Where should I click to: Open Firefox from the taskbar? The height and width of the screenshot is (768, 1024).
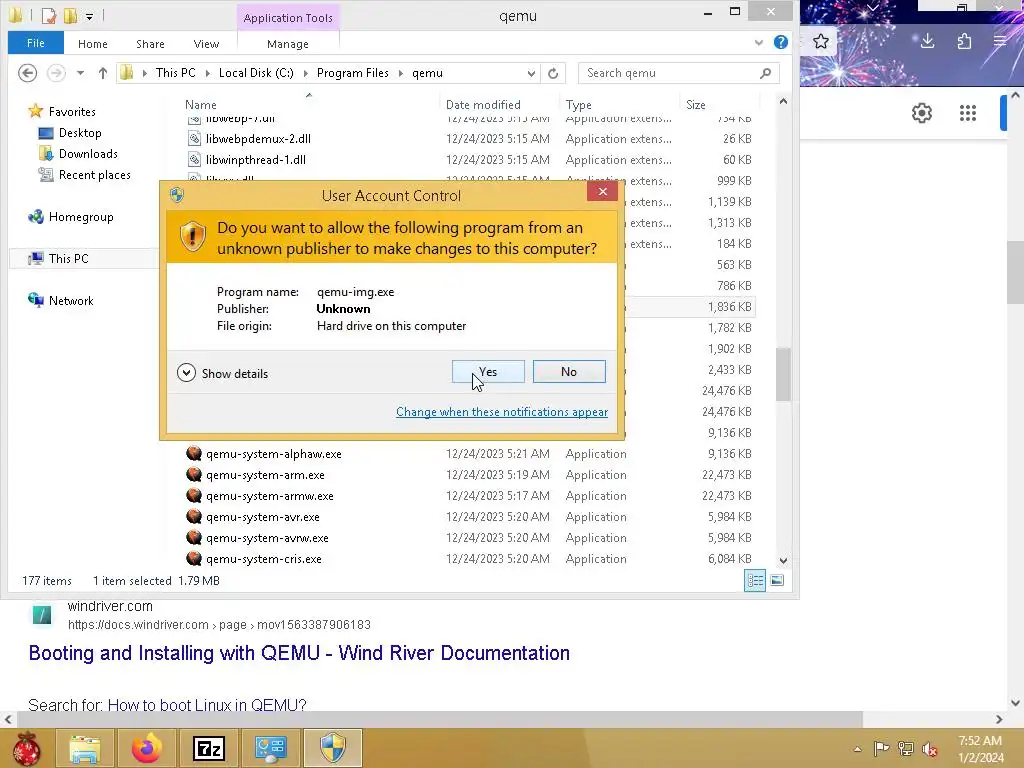point(147,748)
